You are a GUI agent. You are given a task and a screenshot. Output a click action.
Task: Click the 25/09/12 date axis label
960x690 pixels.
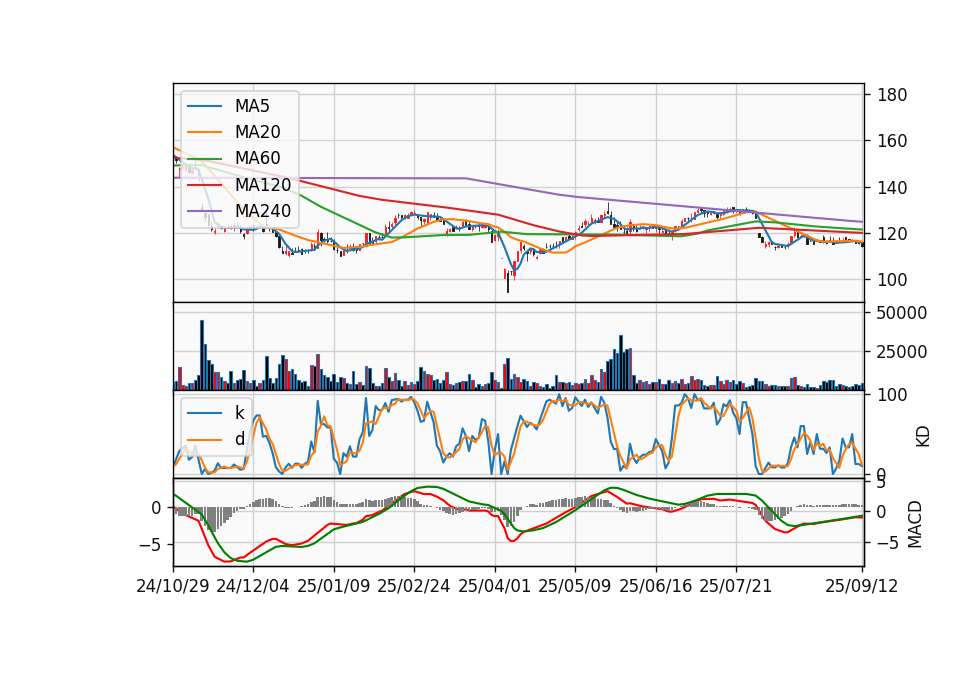click(862, 586)
